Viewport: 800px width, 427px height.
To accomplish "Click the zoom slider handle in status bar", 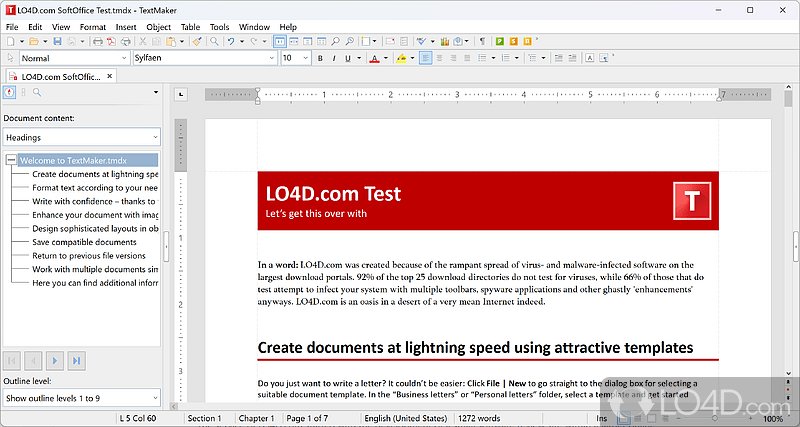I will click(717, 418).
